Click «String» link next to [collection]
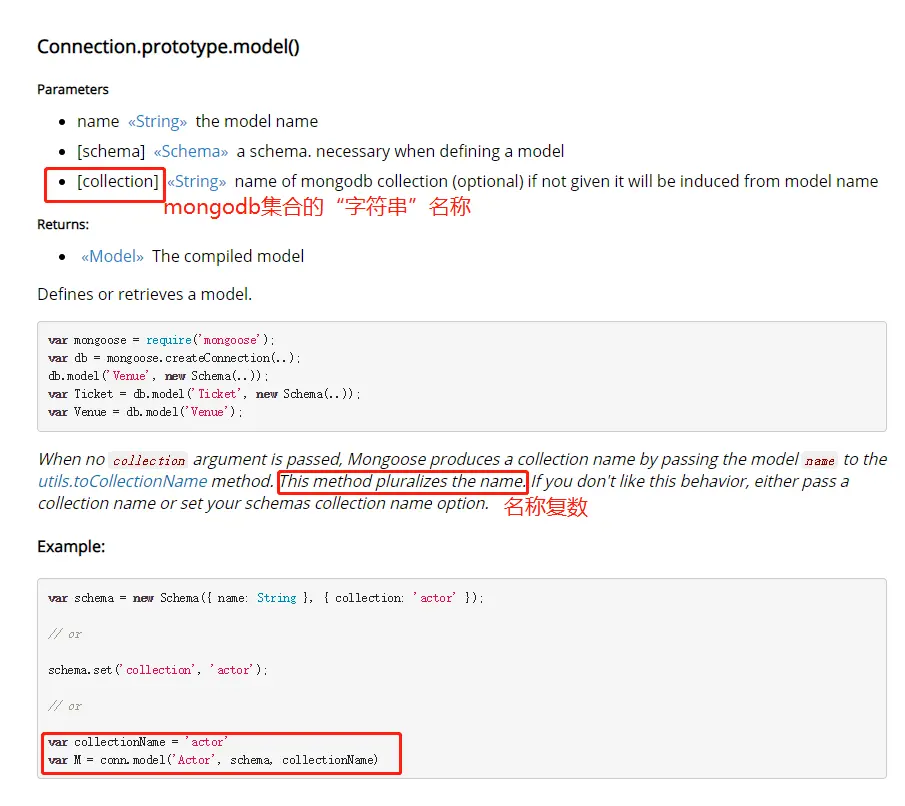Viewport: 905px width, 806px height. [x=196, y=181]
